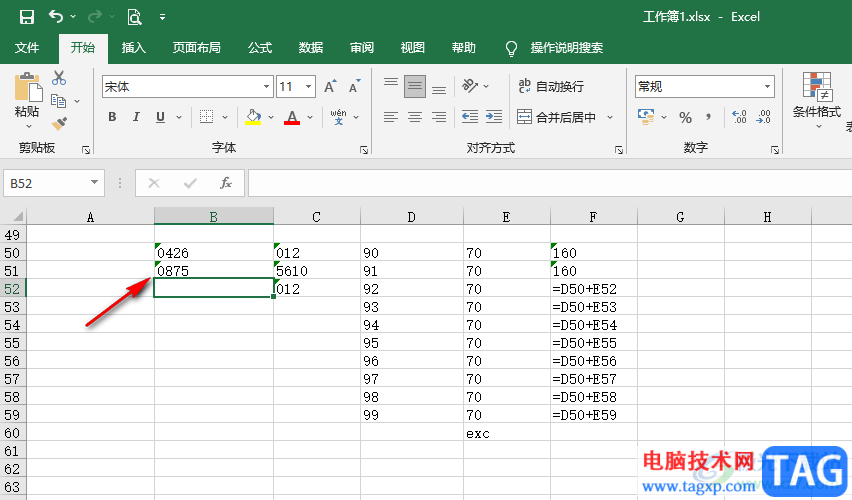The width and height of the screenshot is (852, 500).
Task: Click the Select All corner triangle
Action: pos(17,216)
